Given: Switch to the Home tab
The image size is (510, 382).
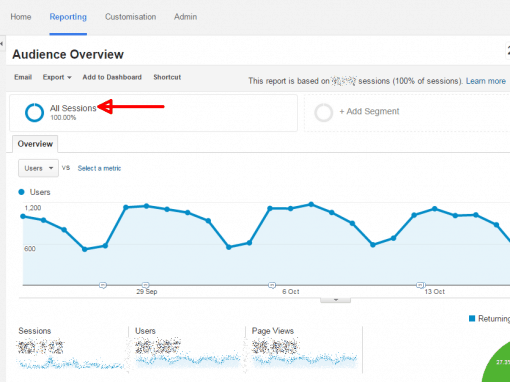Looking at the screenshot, I should (21, 17).
